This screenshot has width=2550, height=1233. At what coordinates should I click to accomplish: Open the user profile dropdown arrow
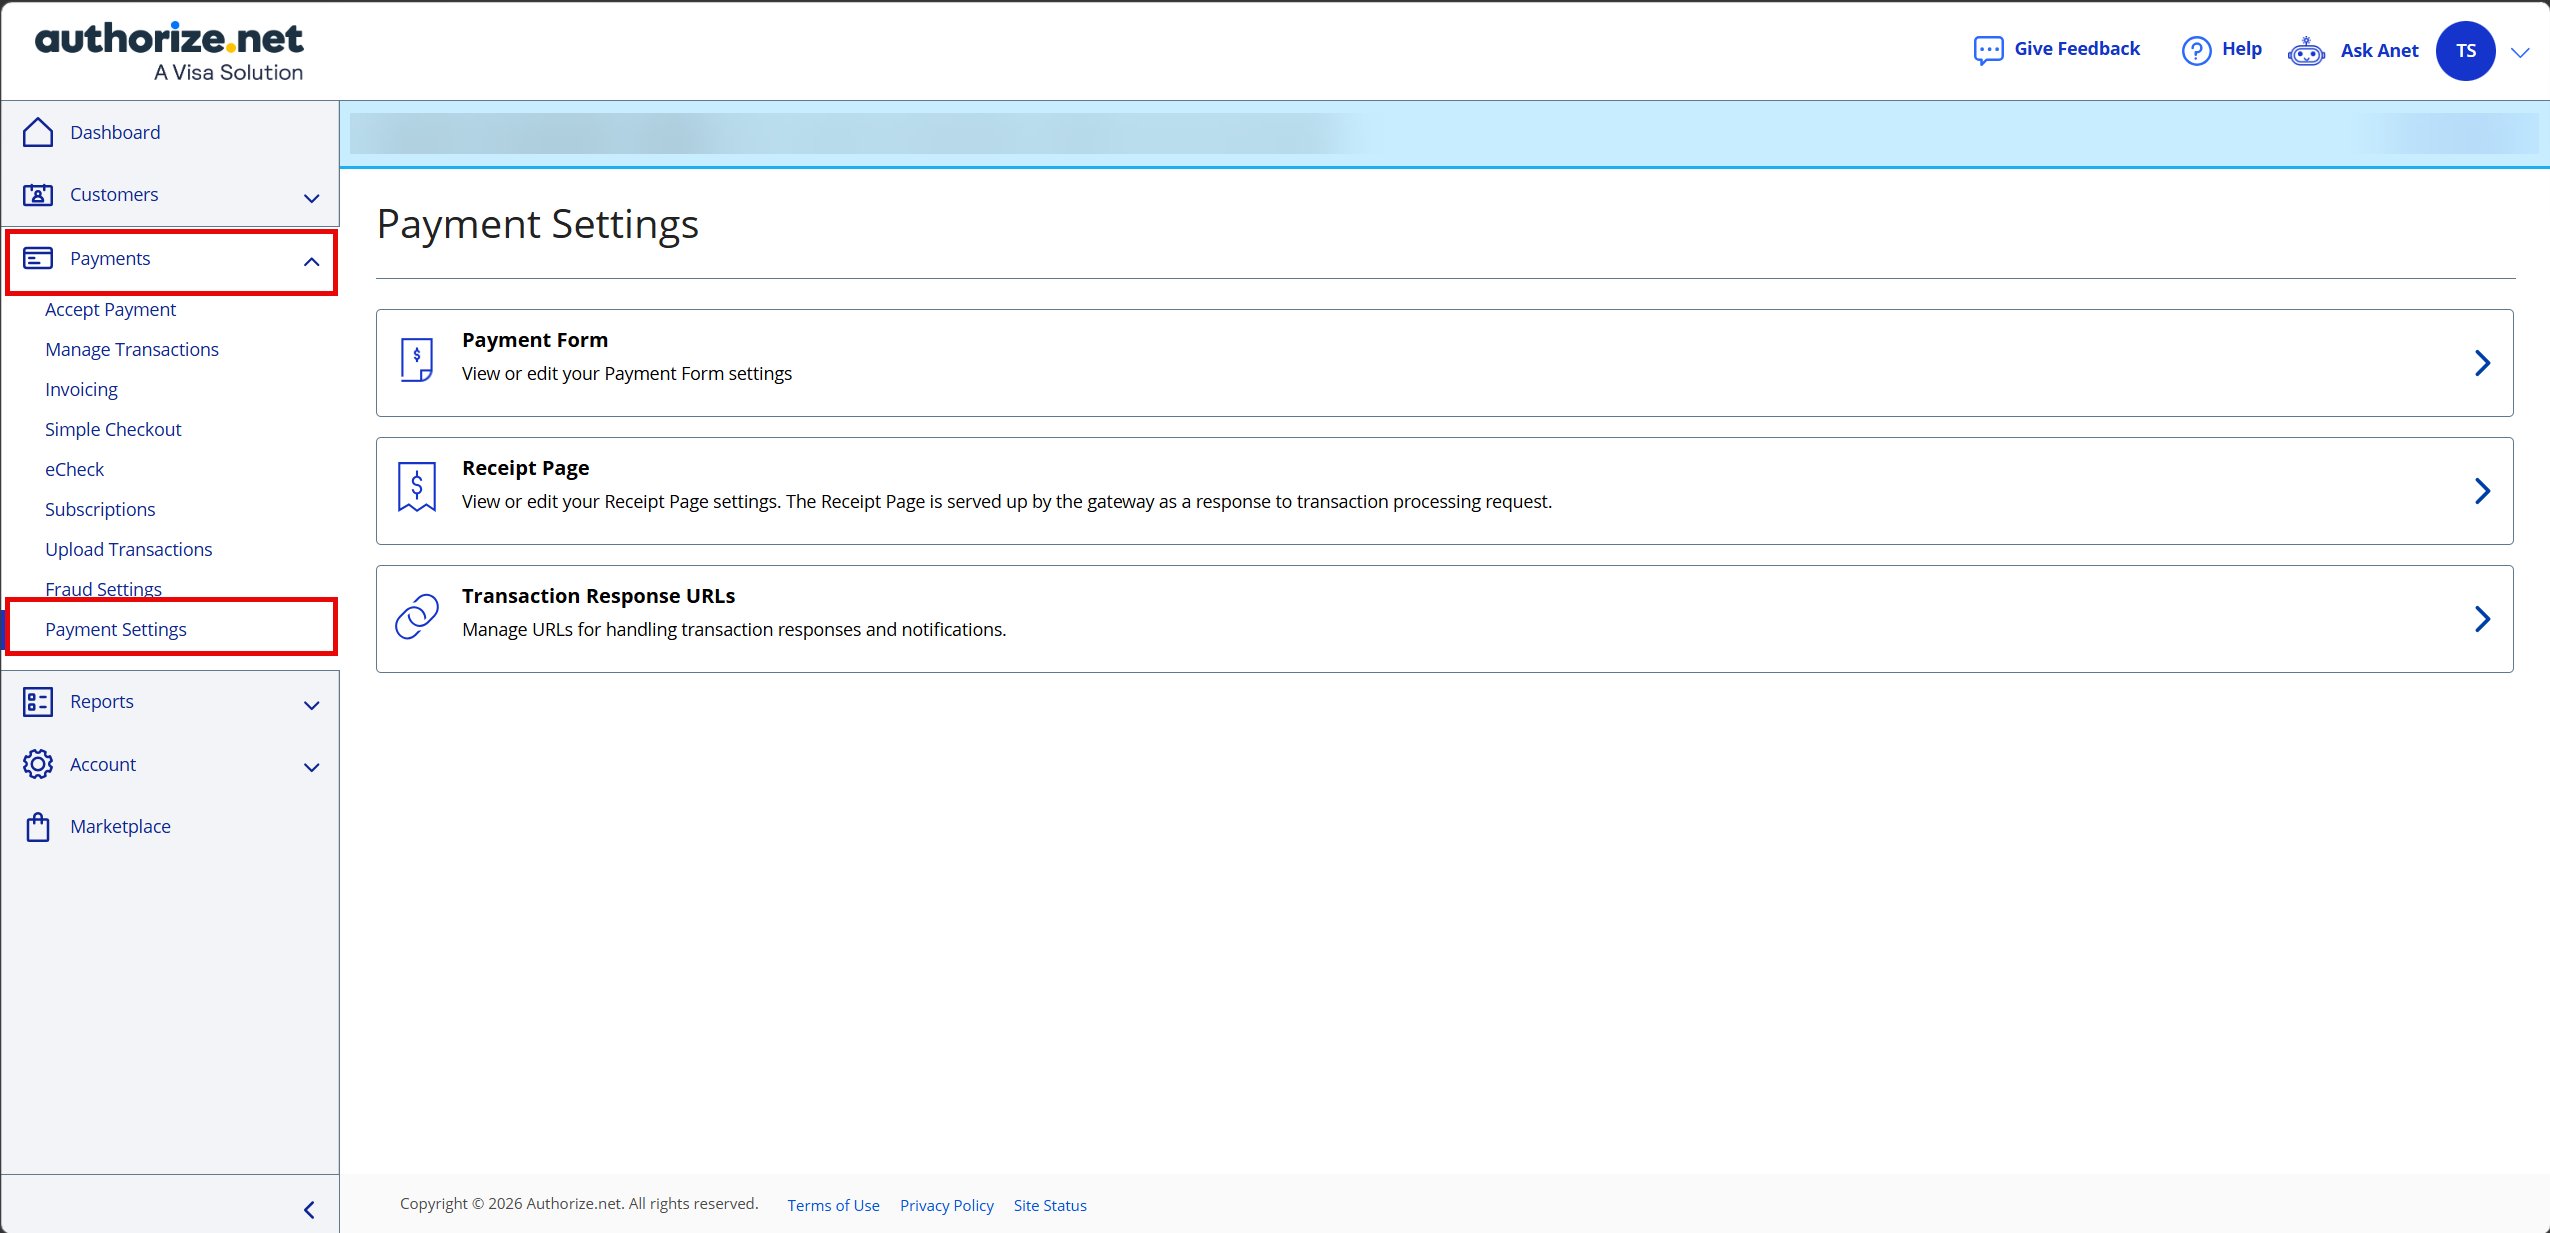coord(2520,53)
